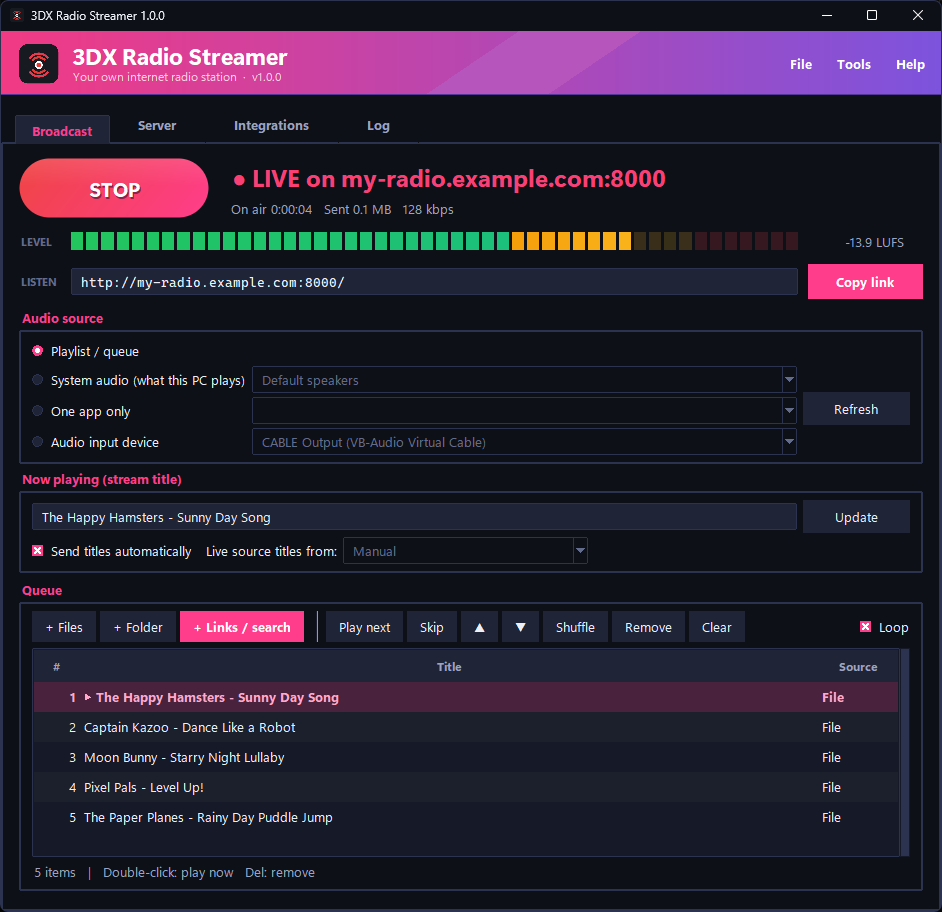Click the Shuffle button

point(576,627)
